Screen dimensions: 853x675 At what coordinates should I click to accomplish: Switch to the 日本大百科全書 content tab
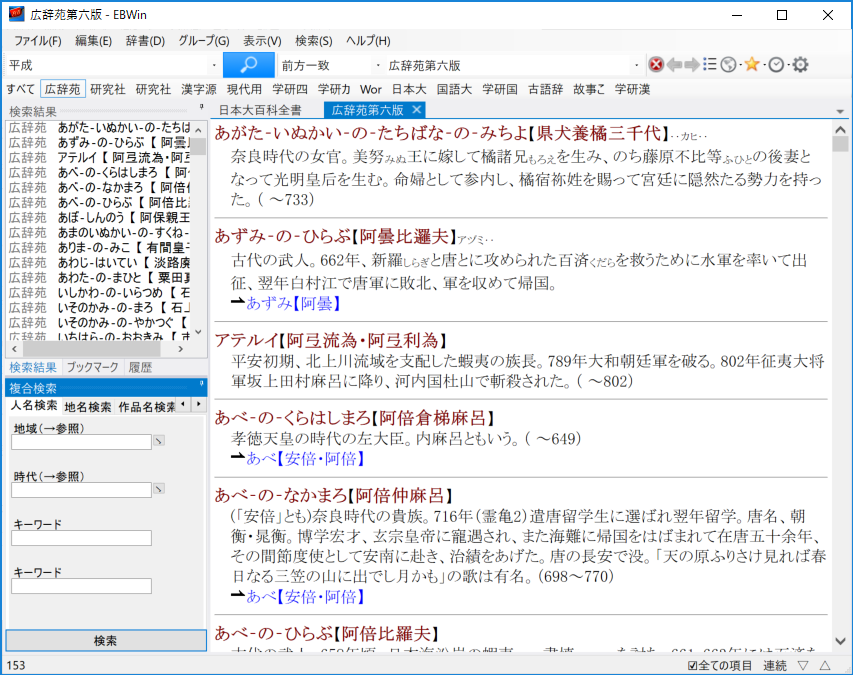tap(260, 110)
